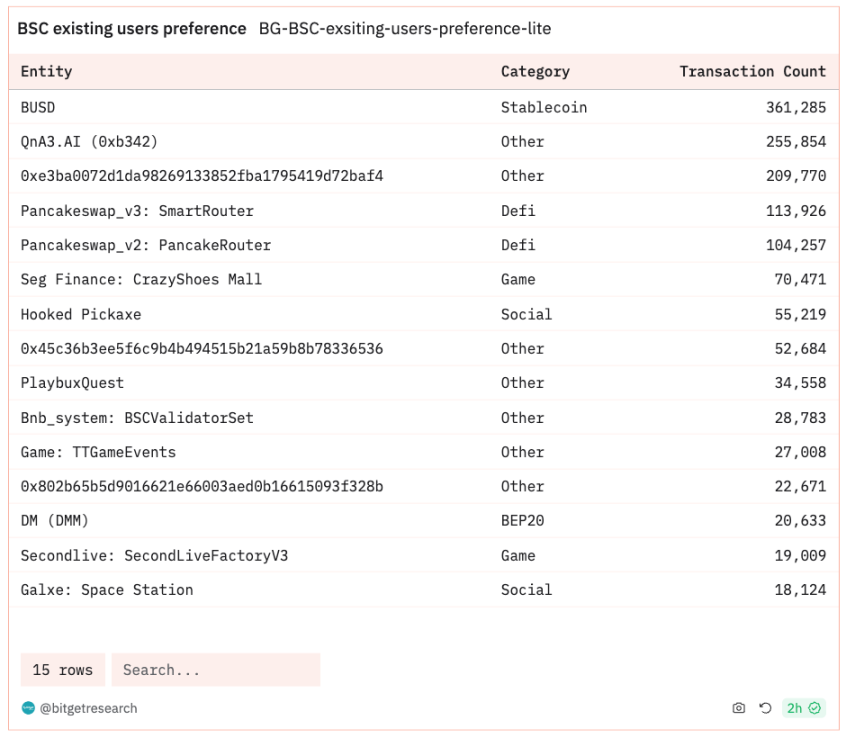Click the BSC existing users preference title
The image size is (846, 738).
click(x=132, y=29)
